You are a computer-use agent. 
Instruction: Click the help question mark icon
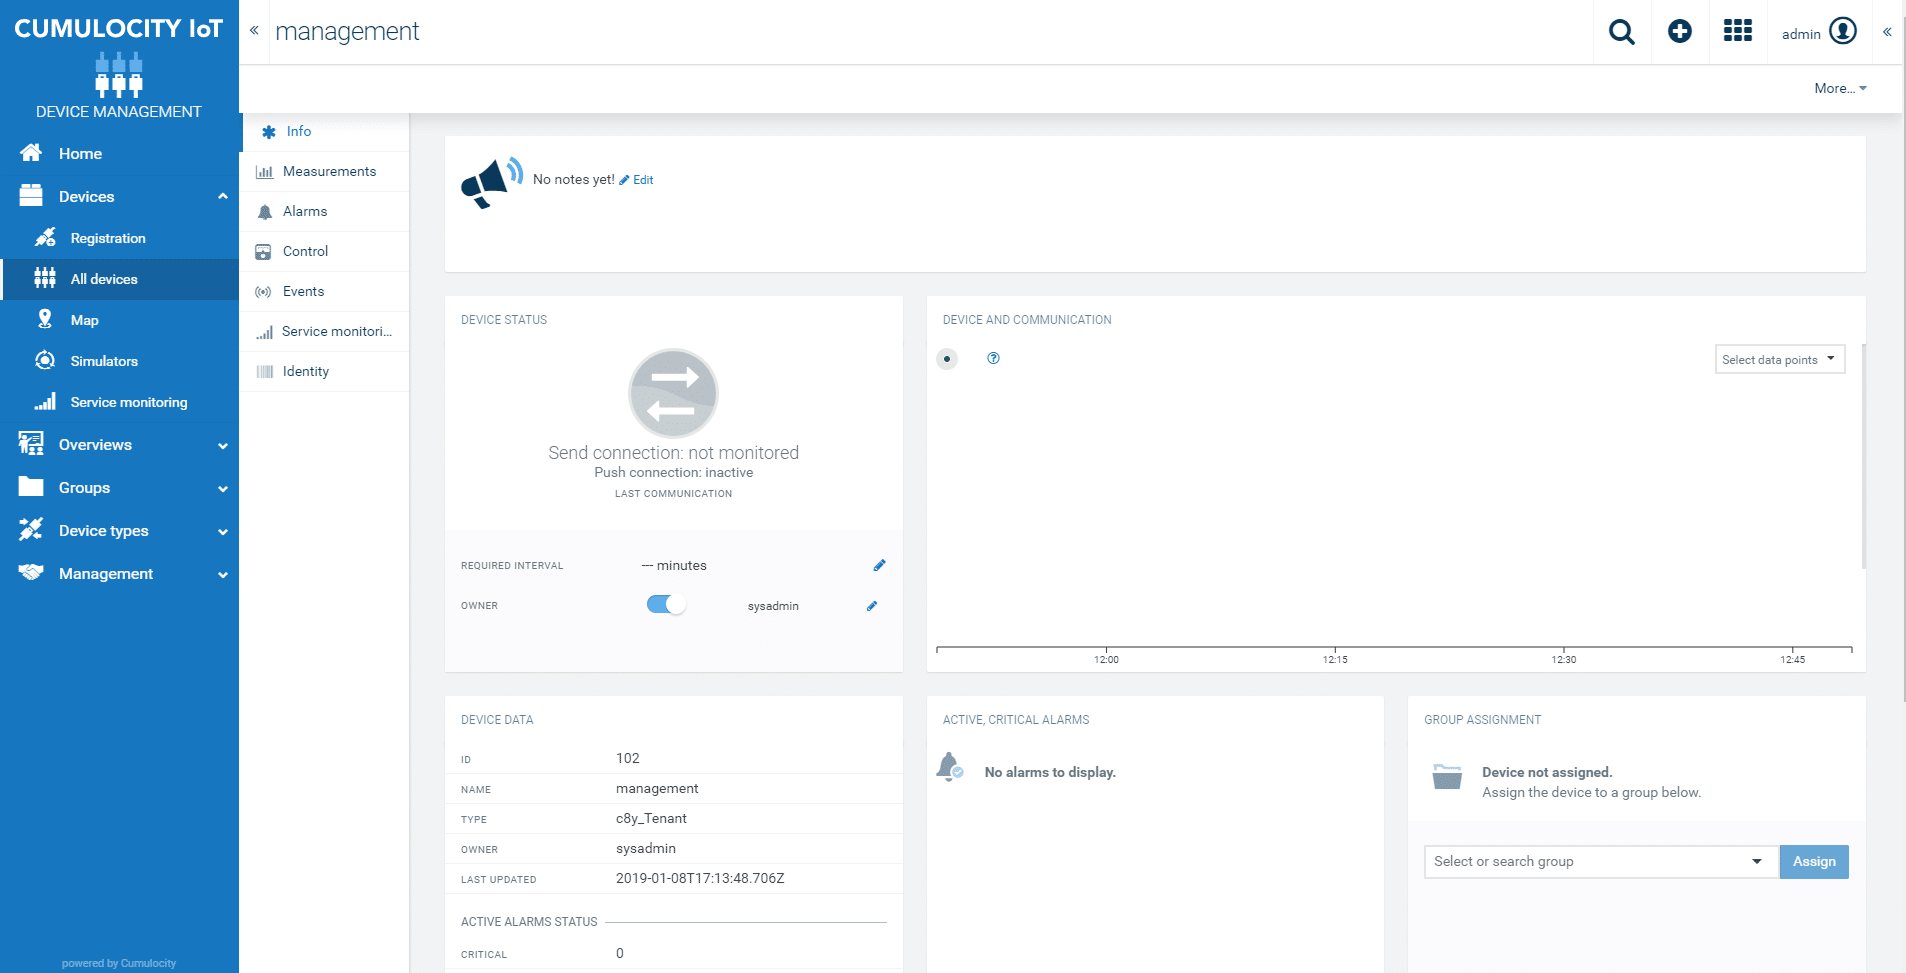click(993, 358)
